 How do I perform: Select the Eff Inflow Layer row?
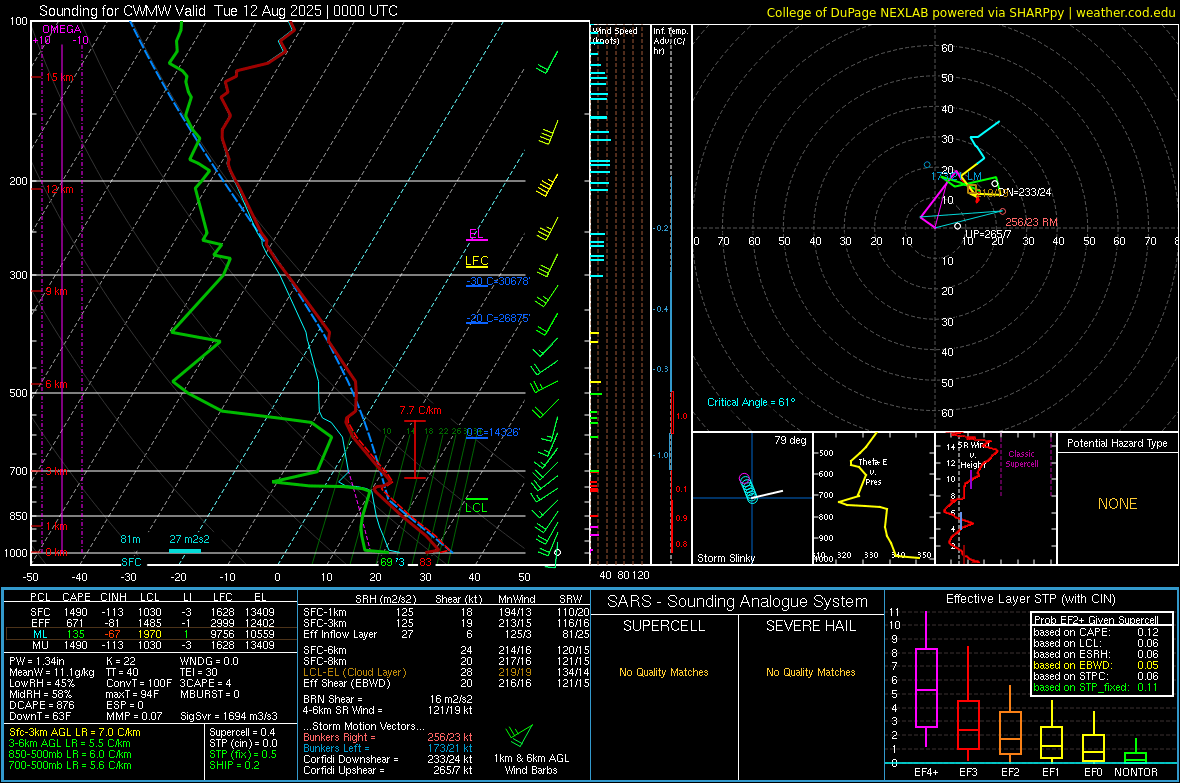(446, 635)
